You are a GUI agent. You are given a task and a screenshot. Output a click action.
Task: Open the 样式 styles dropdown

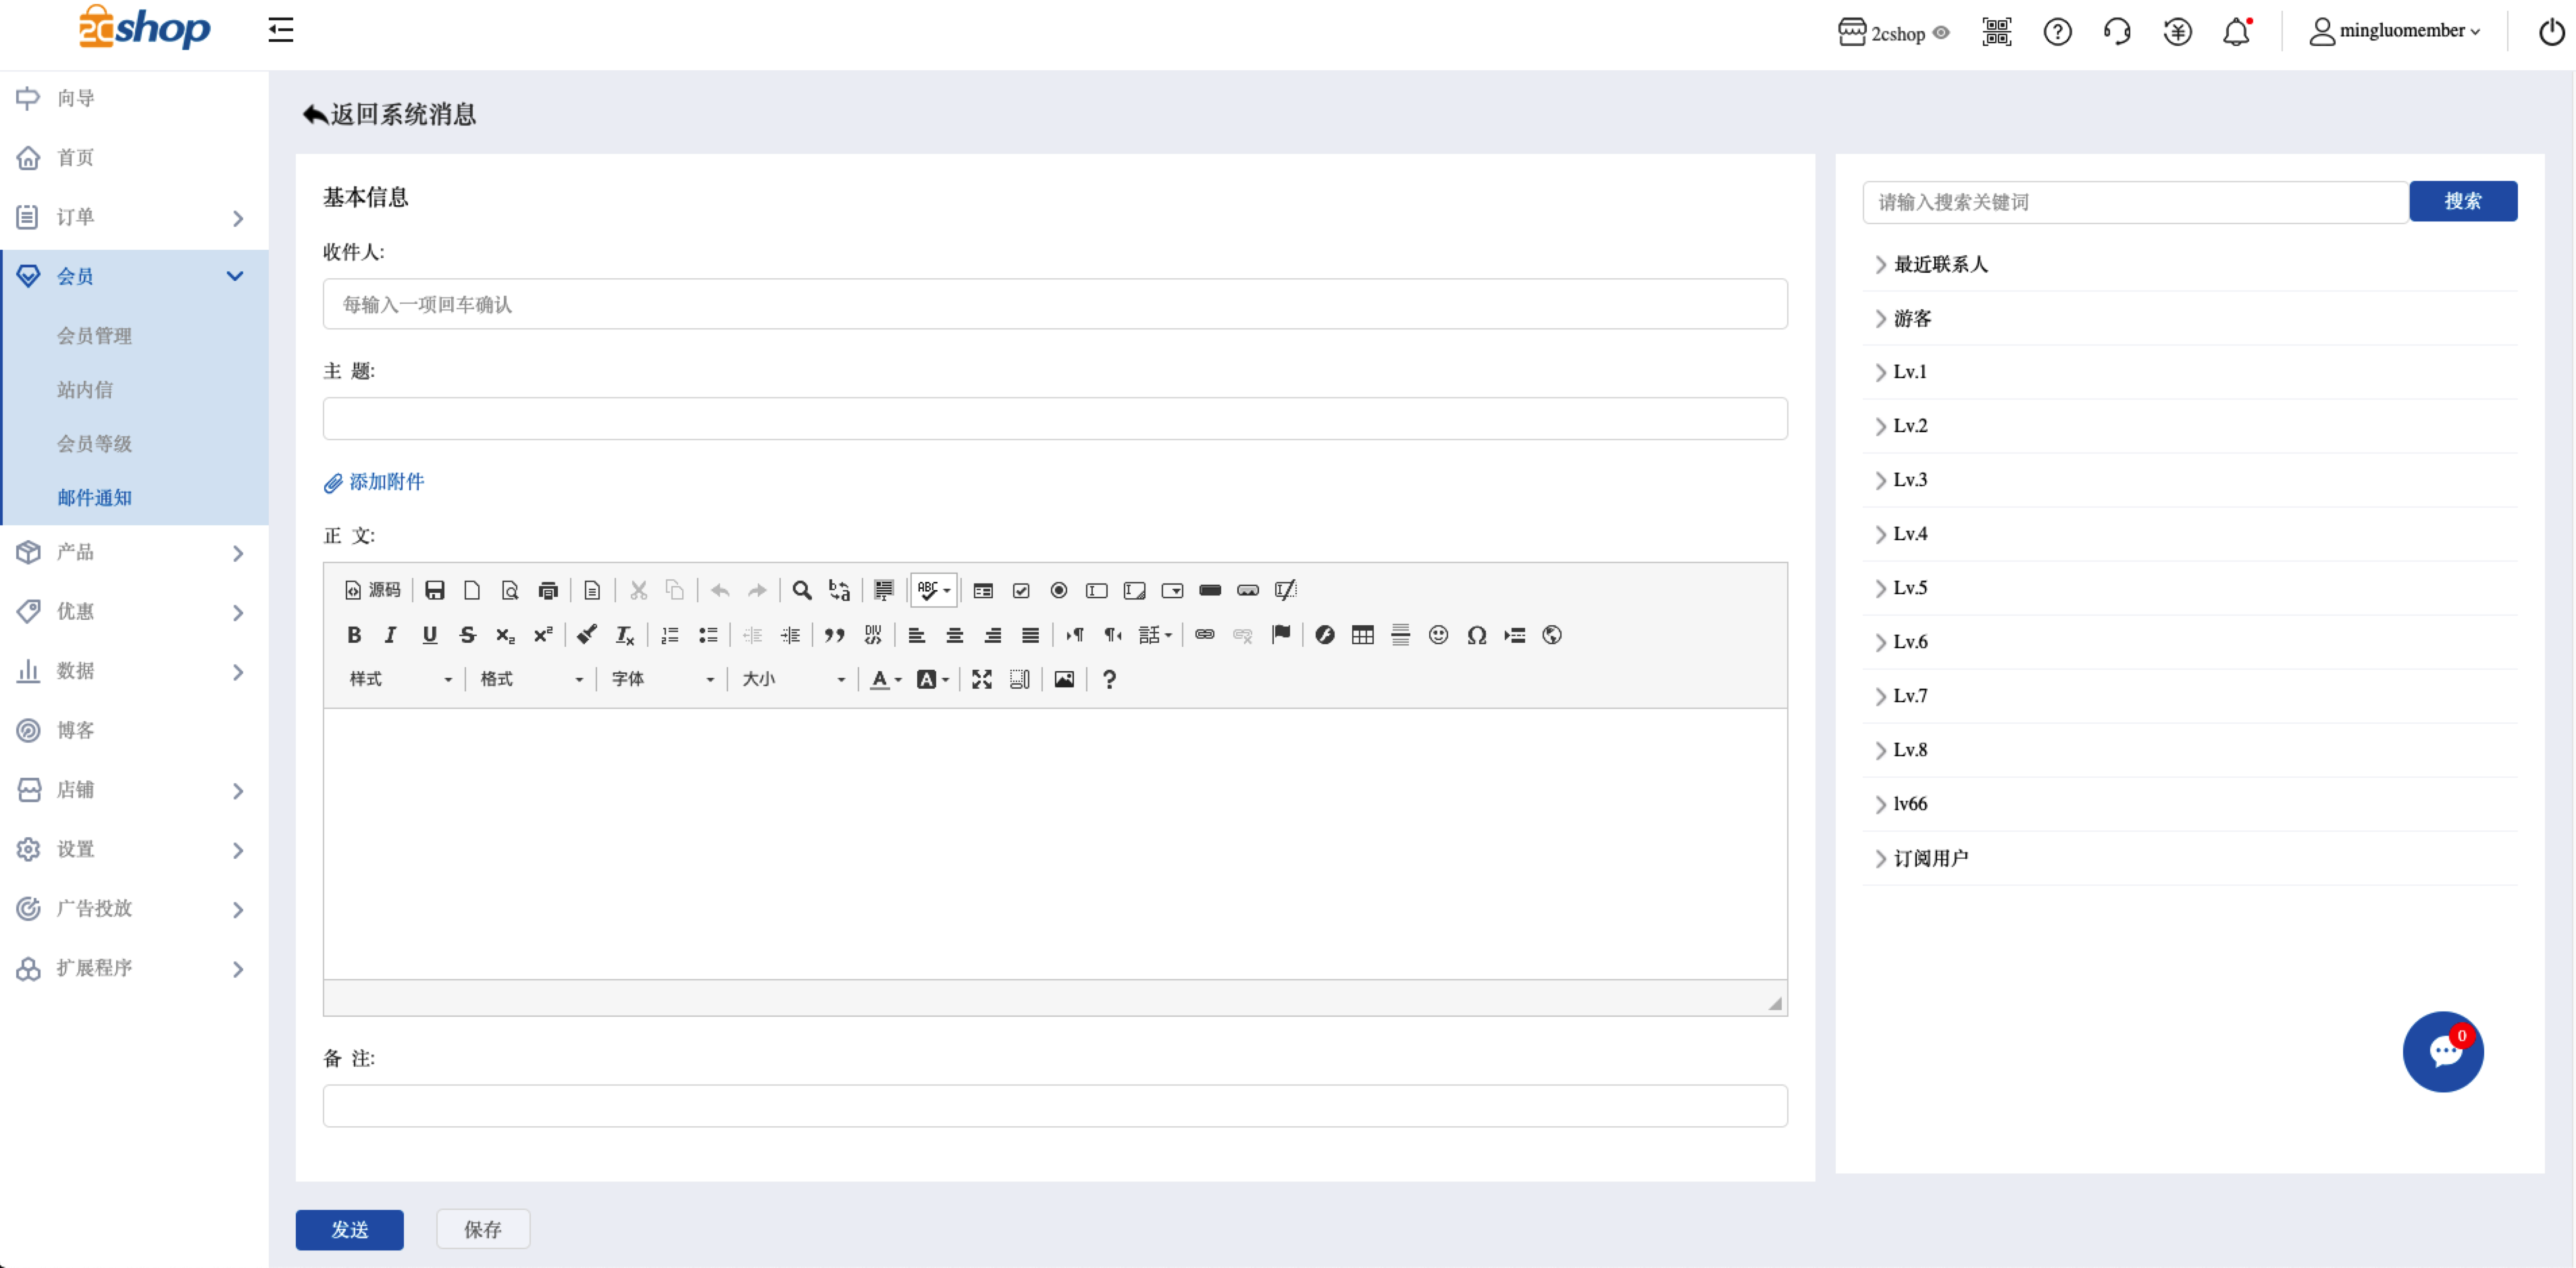pos(400,680)
